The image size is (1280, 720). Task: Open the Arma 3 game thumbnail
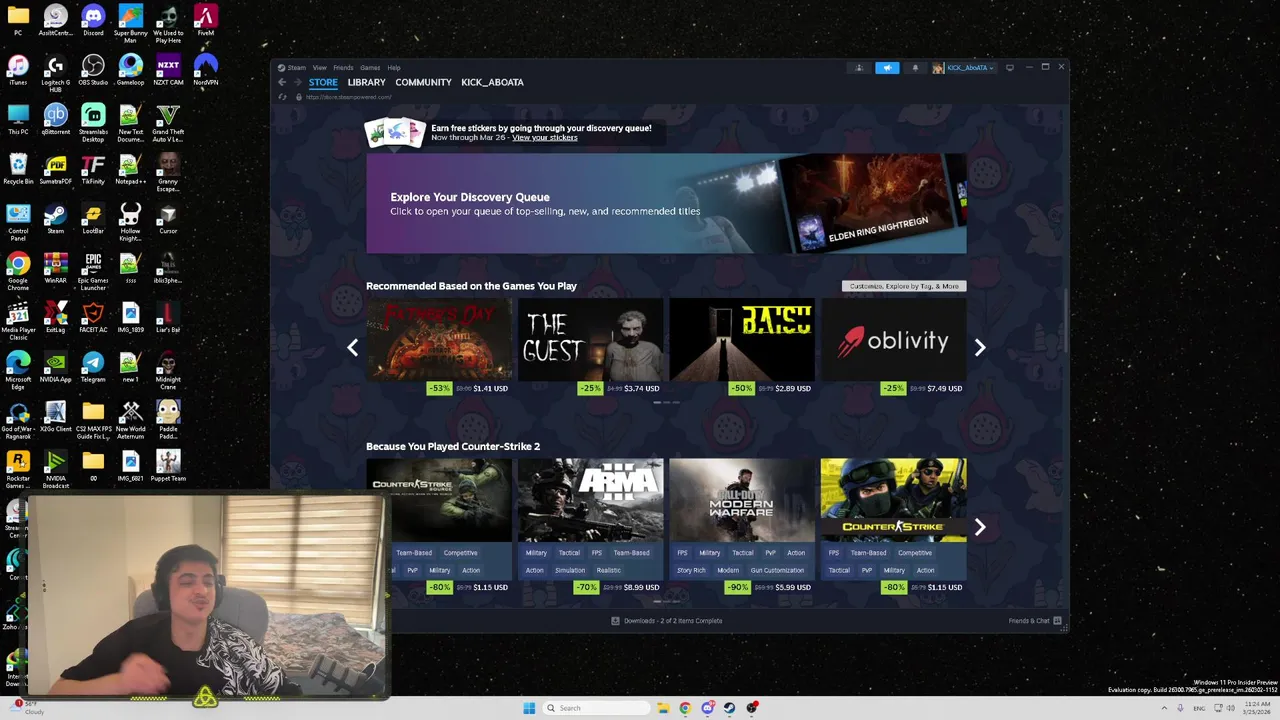[x=590, y=500]
